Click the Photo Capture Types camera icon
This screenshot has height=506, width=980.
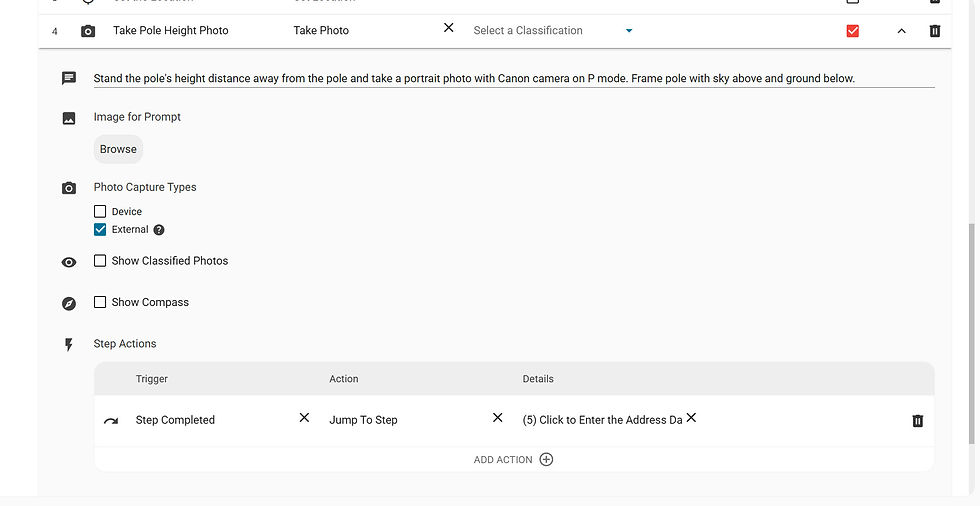(69, 188)
